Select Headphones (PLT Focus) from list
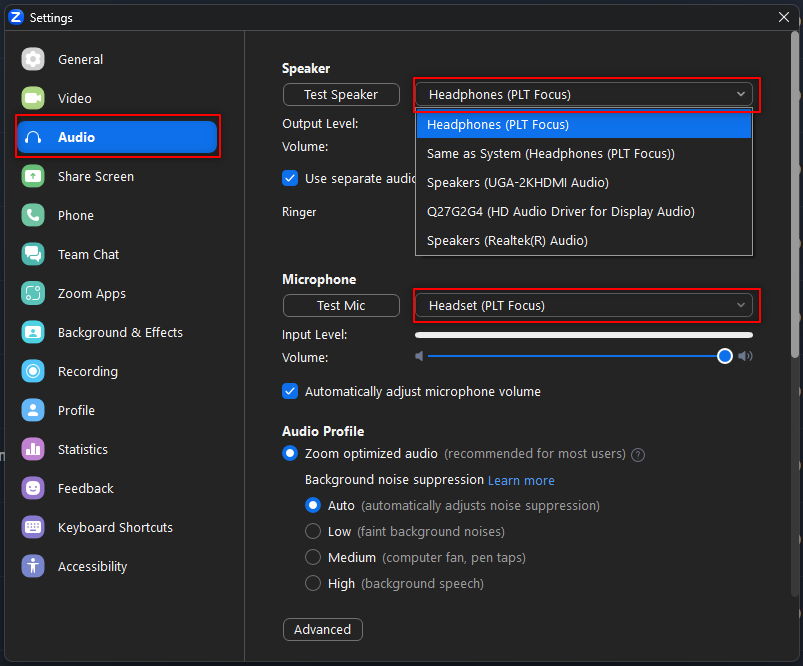The height and width of the screenshot is (666, 803). [x=584, y=124]
